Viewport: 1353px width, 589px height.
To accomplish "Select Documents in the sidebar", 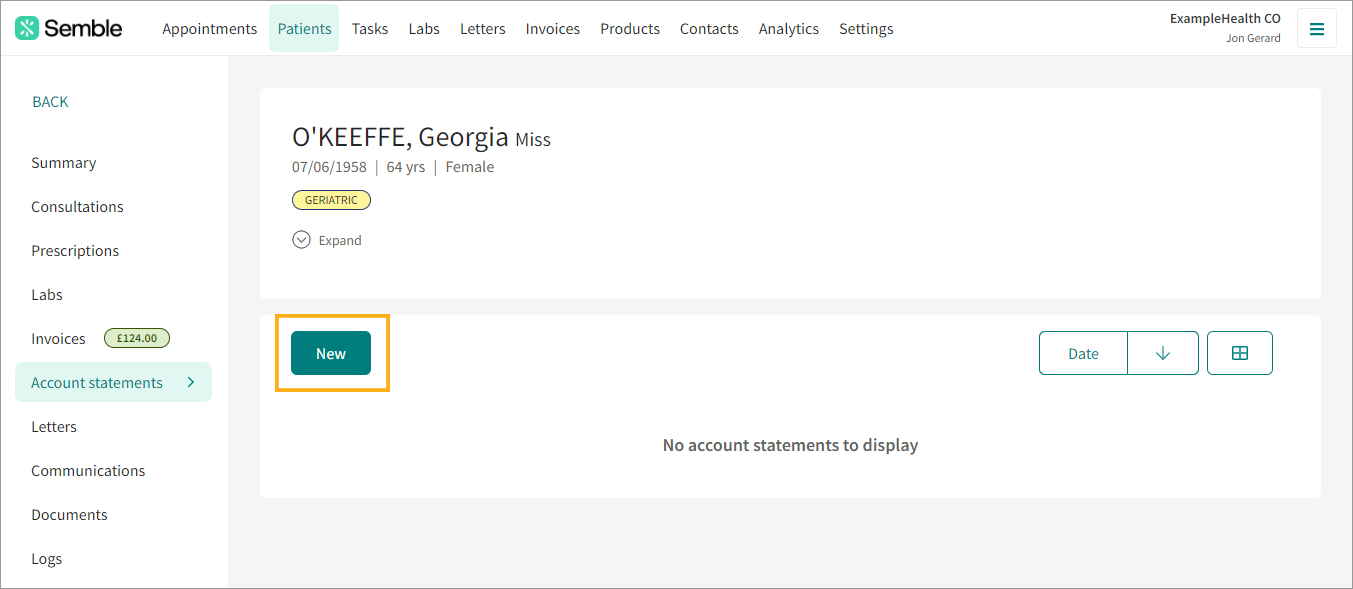I will 69,515.
